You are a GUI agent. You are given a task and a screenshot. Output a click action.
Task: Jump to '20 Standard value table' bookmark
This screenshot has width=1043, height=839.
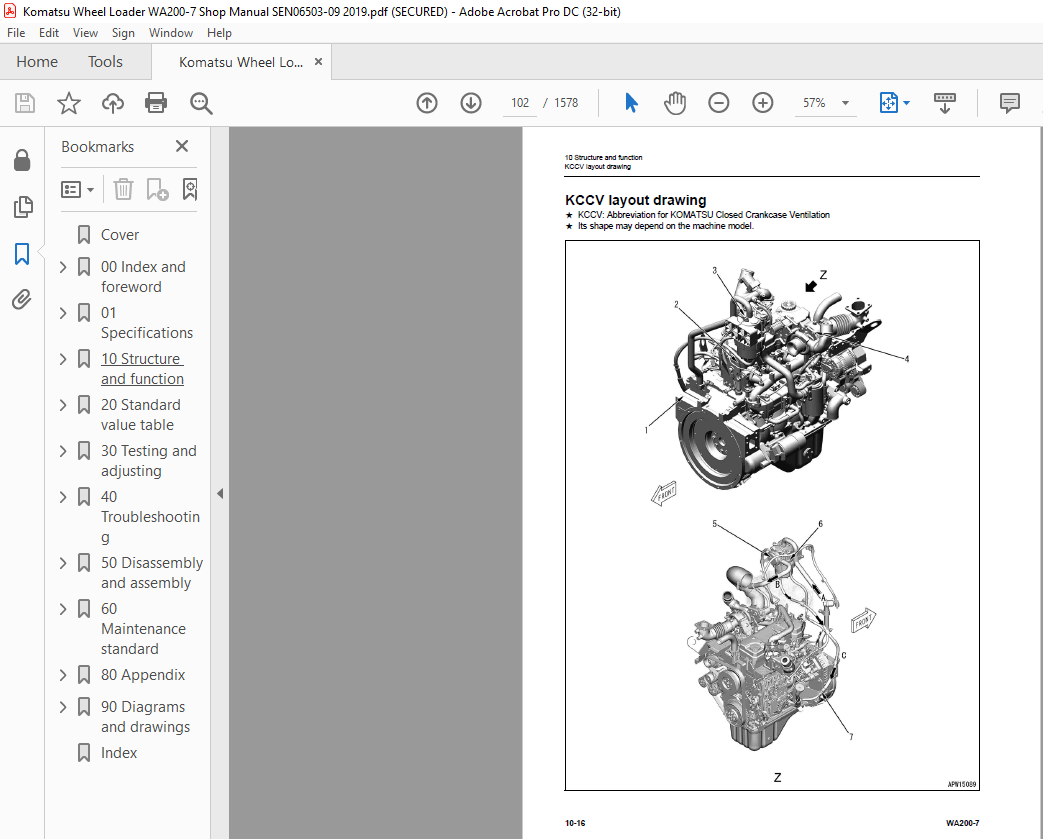(x=140, y=415)
